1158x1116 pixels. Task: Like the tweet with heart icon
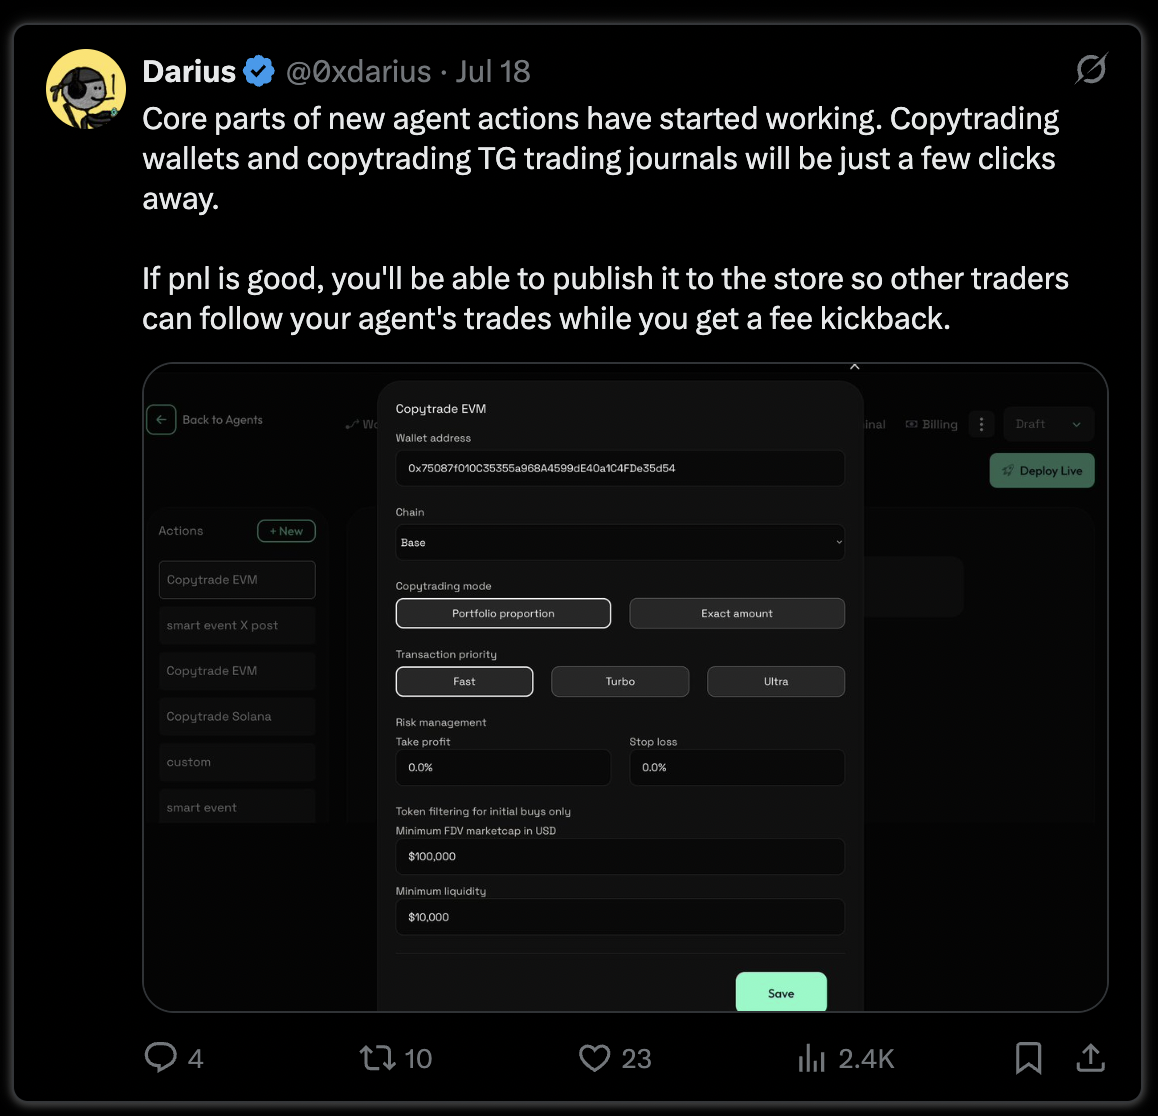pyautogui.click(x=594, y=1058)
